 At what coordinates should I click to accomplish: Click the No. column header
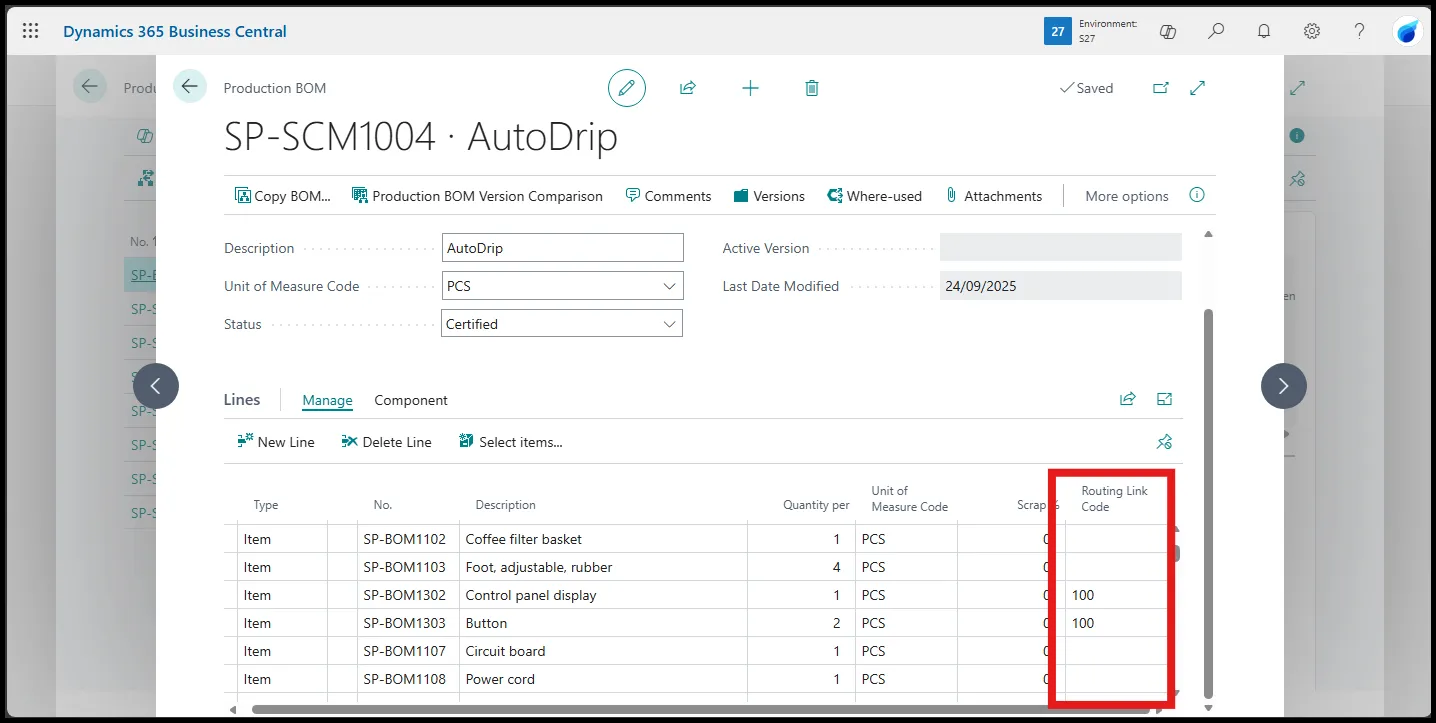tap(383, 505)
